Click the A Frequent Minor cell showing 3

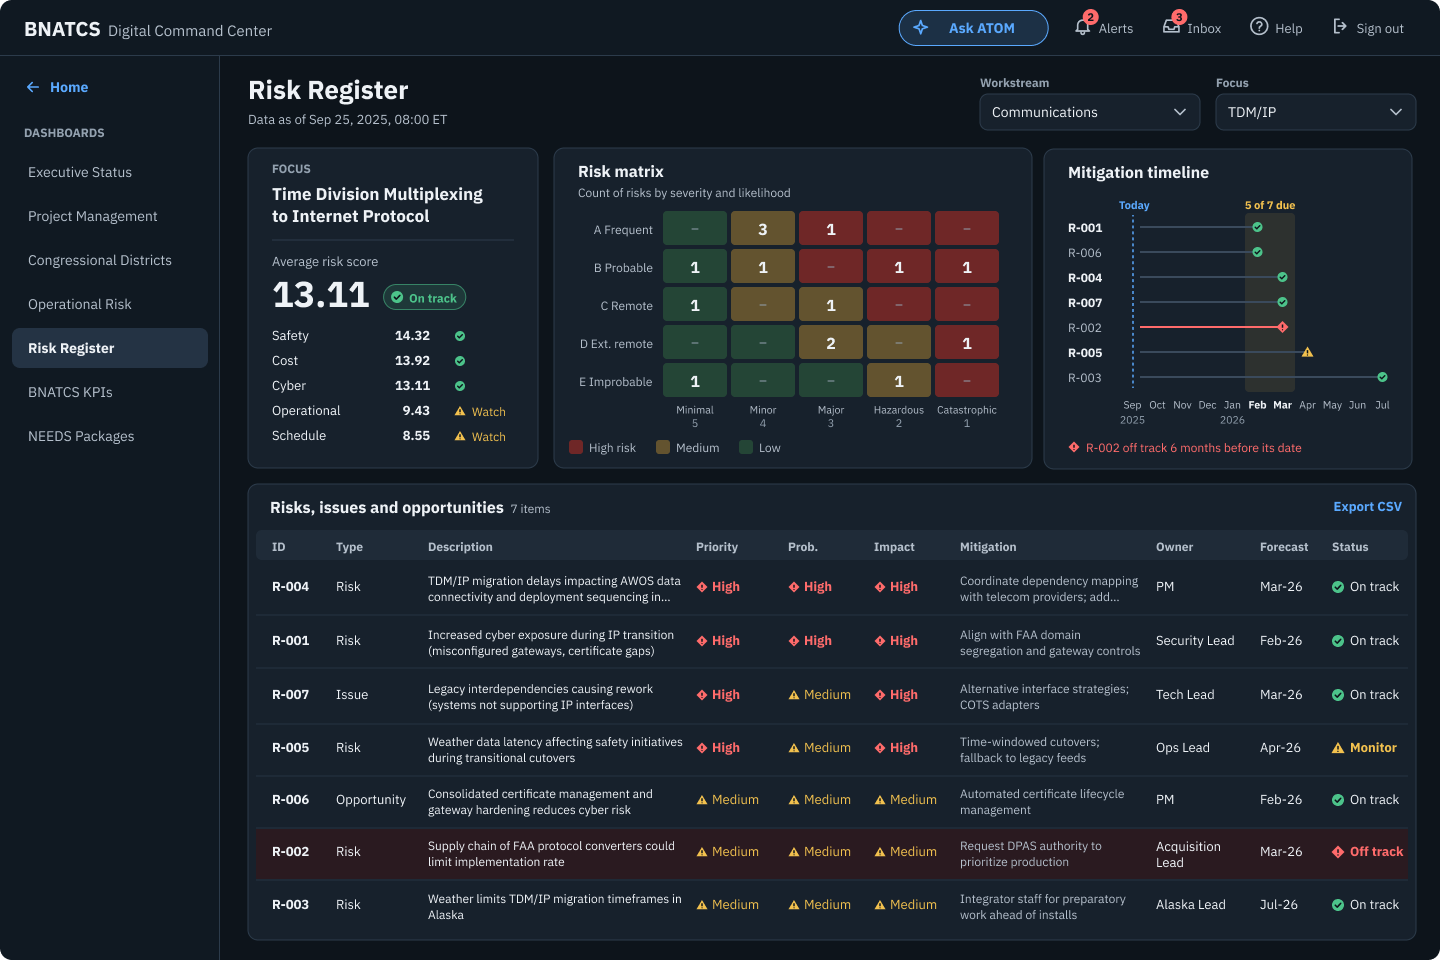763,229
